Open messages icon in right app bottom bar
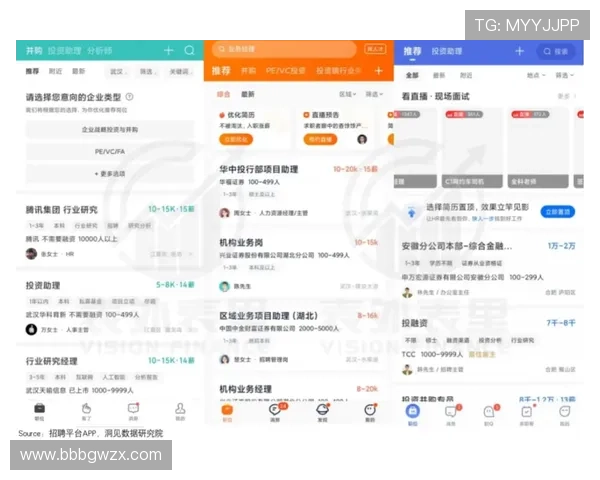This screenshot has width=600, height=480. coord(451,411)
